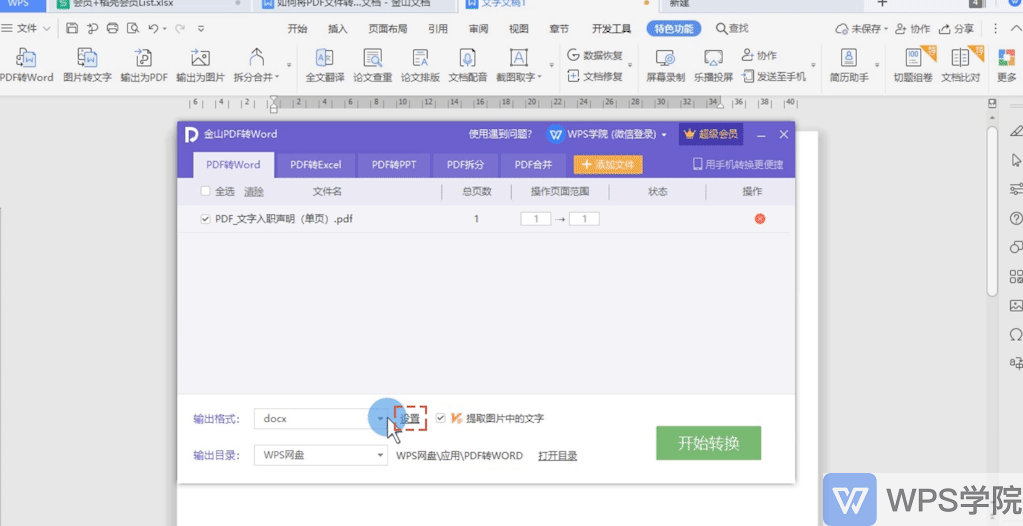Viewport: 1023px width, 526px height.
Task: Switch to the PDF转Excel tab
Action: 316,164
